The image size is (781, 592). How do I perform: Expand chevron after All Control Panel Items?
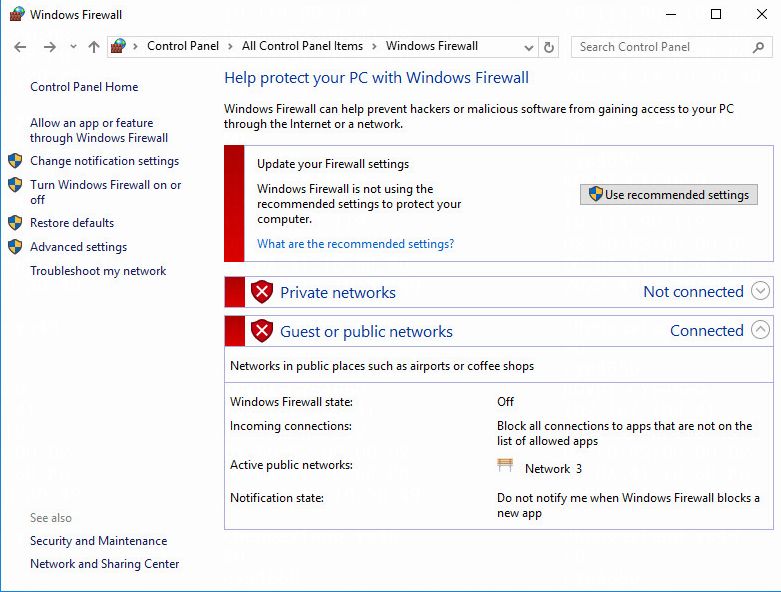[x=374, y=47]
